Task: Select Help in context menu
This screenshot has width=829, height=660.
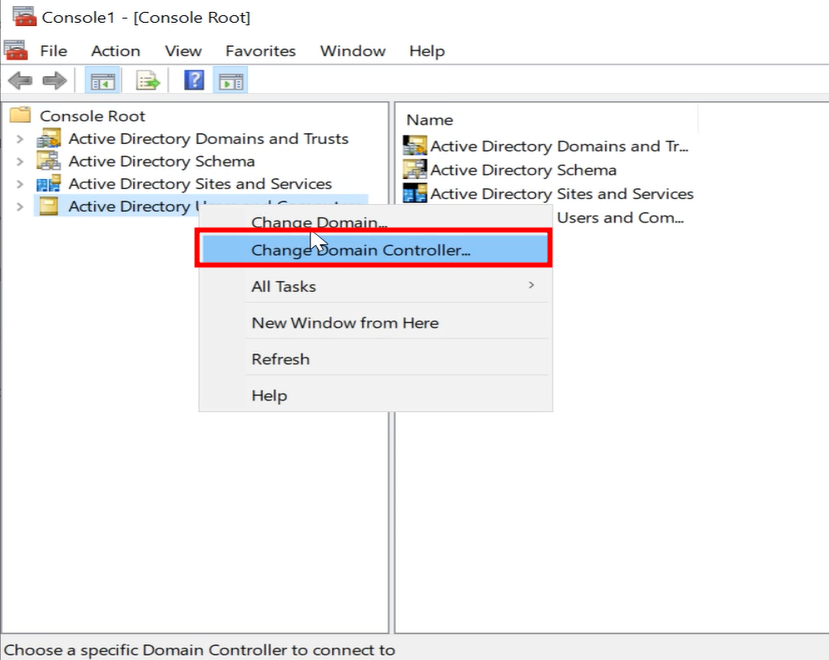Action: 375,396
